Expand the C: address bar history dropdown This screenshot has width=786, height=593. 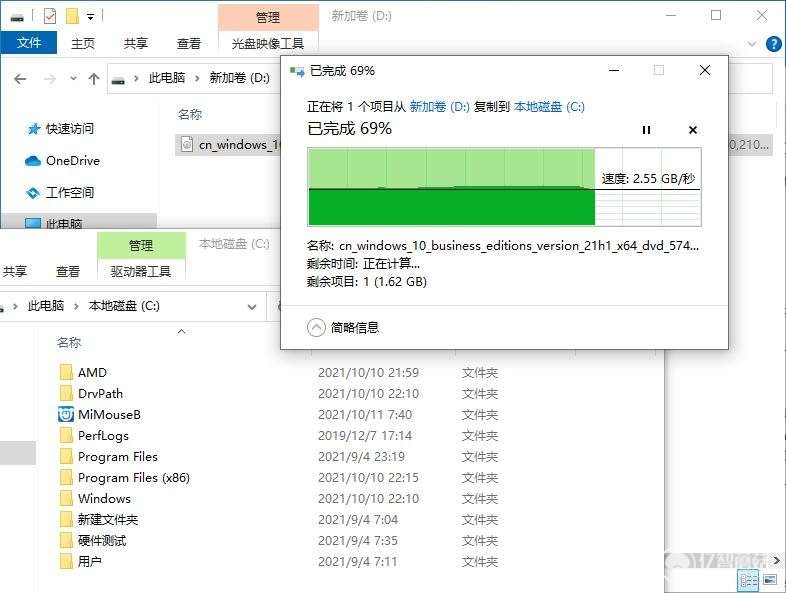[x=252, y=306]
